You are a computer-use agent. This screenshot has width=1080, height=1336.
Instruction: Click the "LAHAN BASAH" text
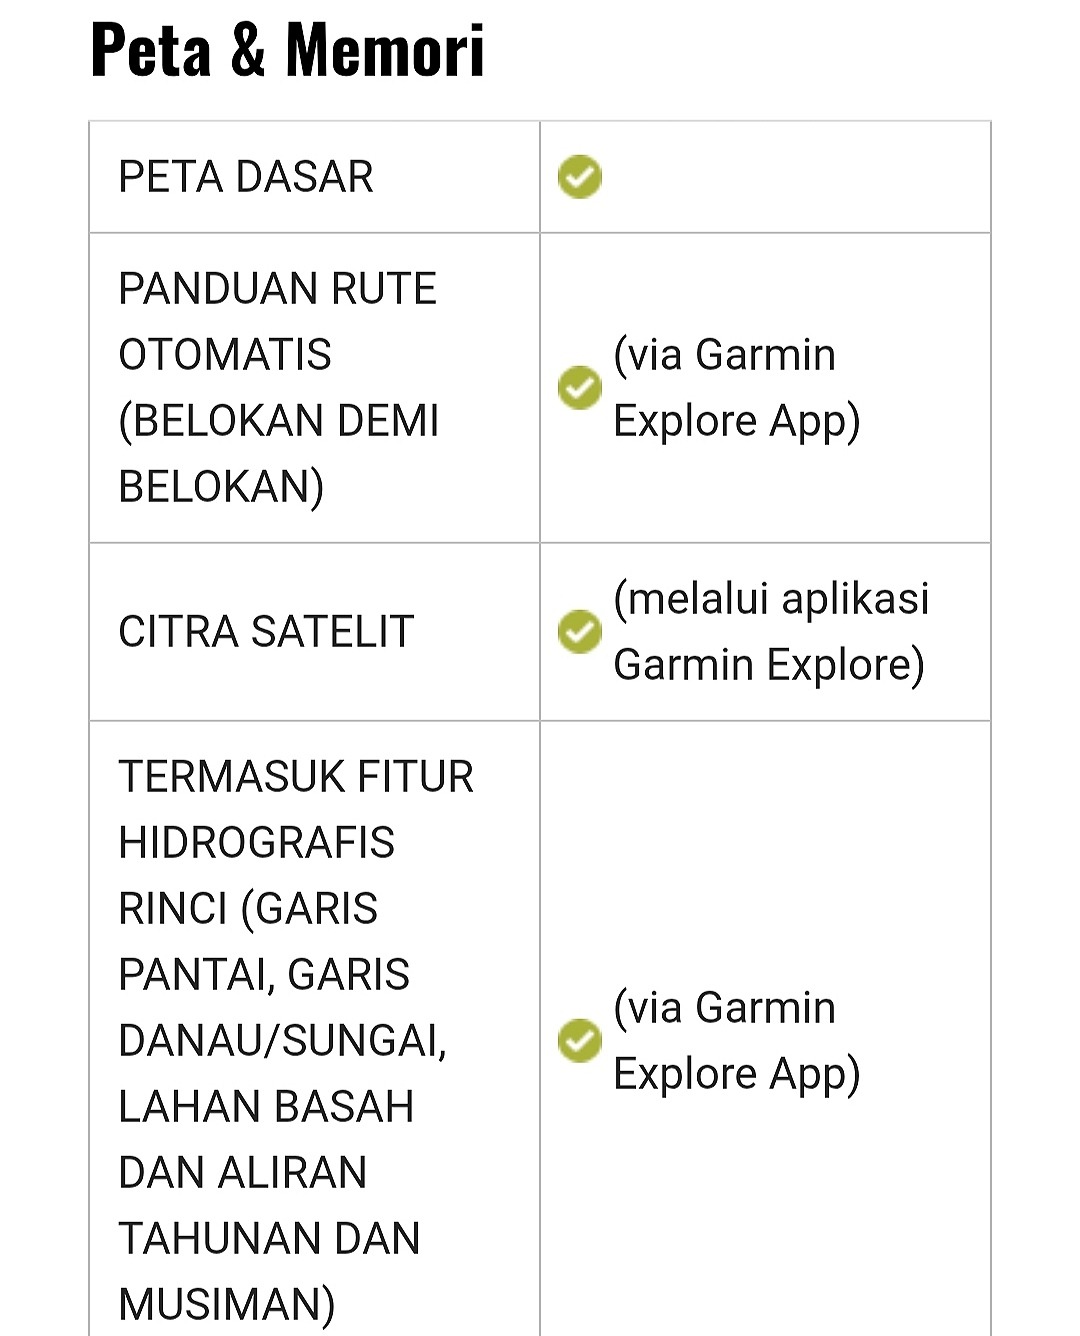pyautogui.click(x=265, y=1107)
